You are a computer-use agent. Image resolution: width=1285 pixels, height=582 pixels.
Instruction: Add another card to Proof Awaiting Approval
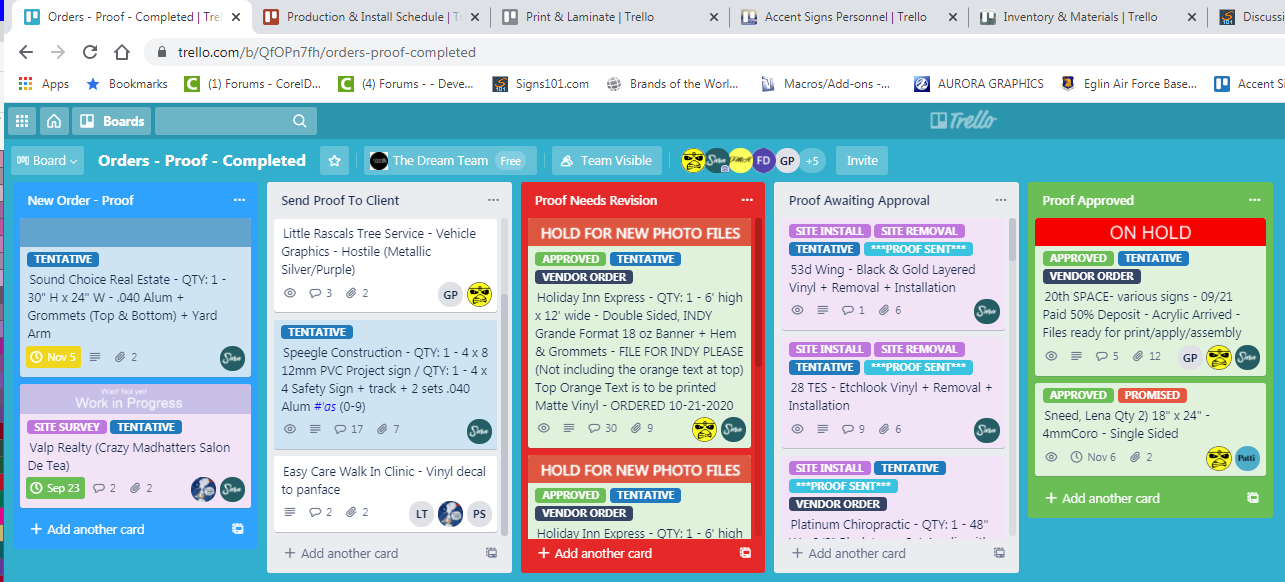click(x=849, y=553)
